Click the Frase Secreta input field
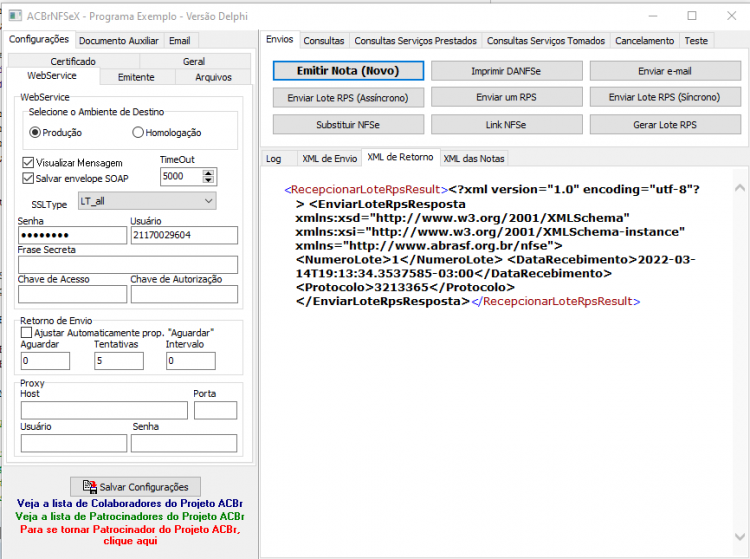This screenshot has width=750, height=559. click(x=128, y=264)
